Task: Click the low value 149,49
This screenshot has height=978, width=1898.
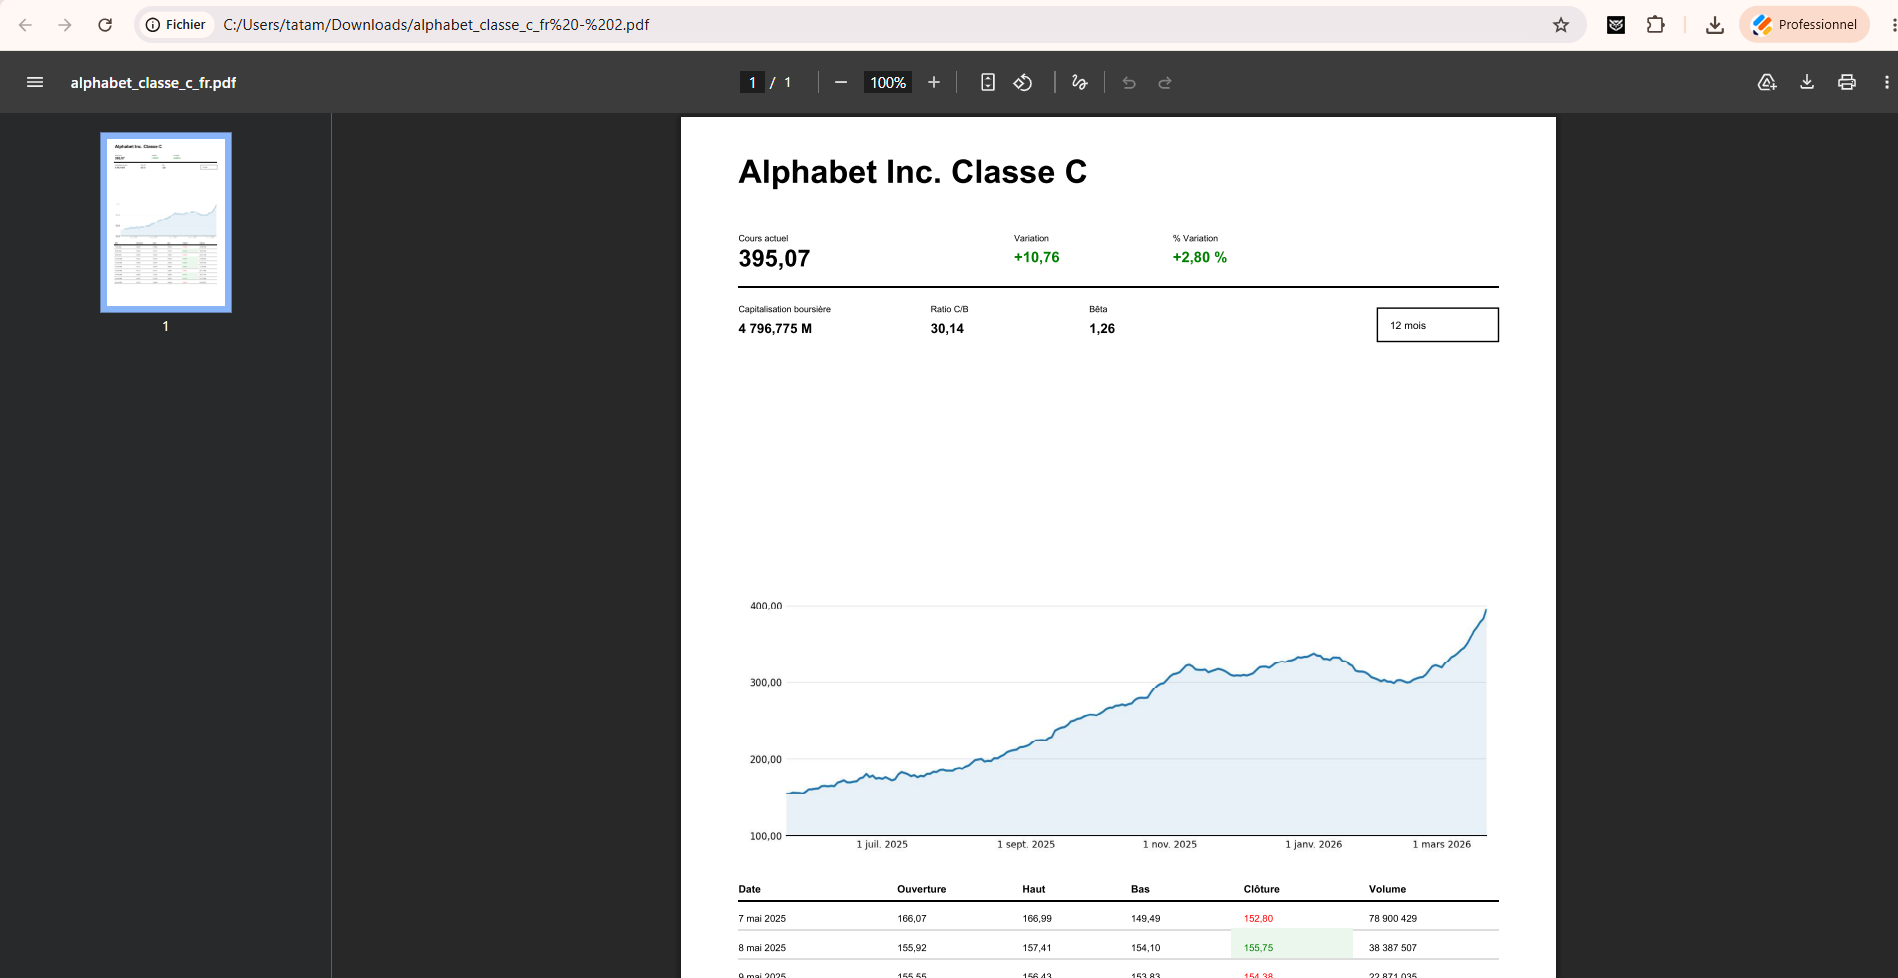Action: 1146,918
